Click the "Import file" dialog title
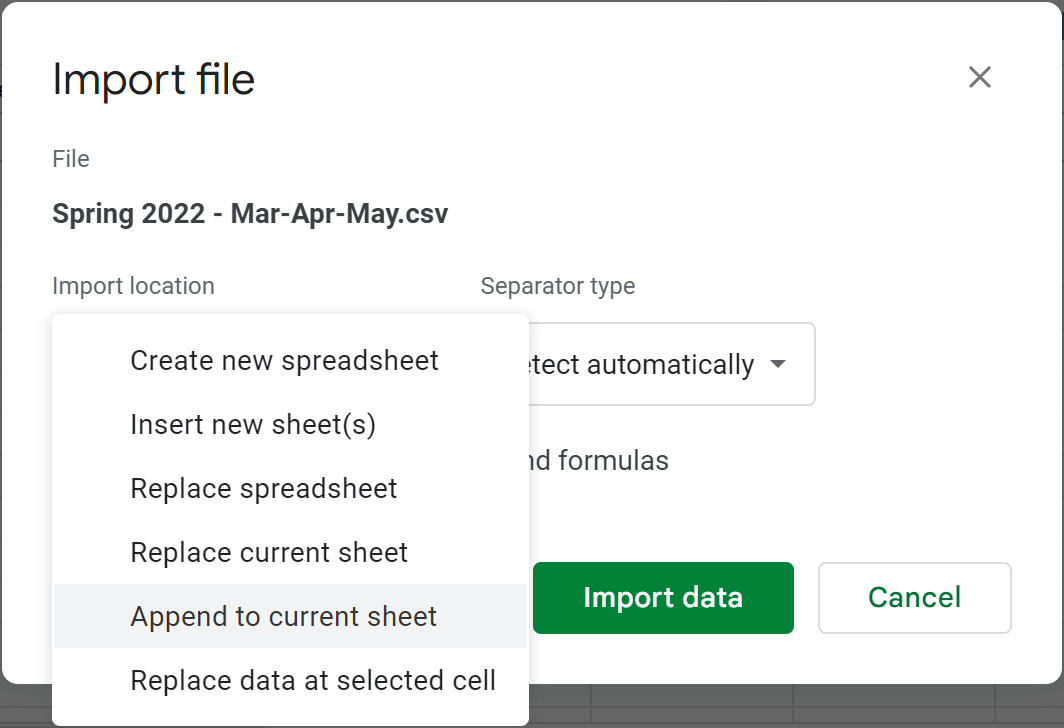This screenshot has width=1064, height=728. pyautogui.click(x=153, y=79)
